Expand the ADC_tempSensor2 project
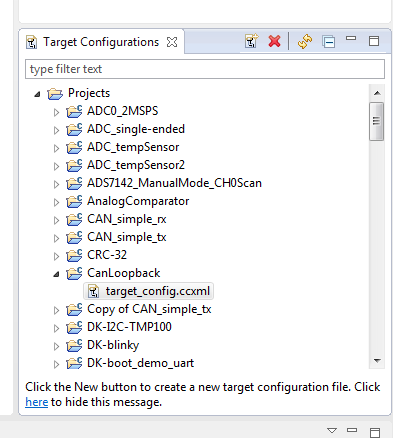This screenshot has height=438, width=393. (x=56, y=166)
